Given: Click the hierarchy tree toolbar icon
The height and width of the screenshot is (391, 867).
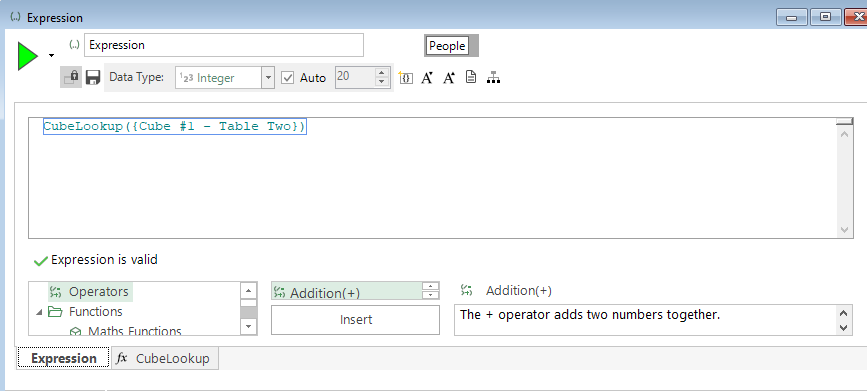Looking at the screenshot, I should (493, 78).
